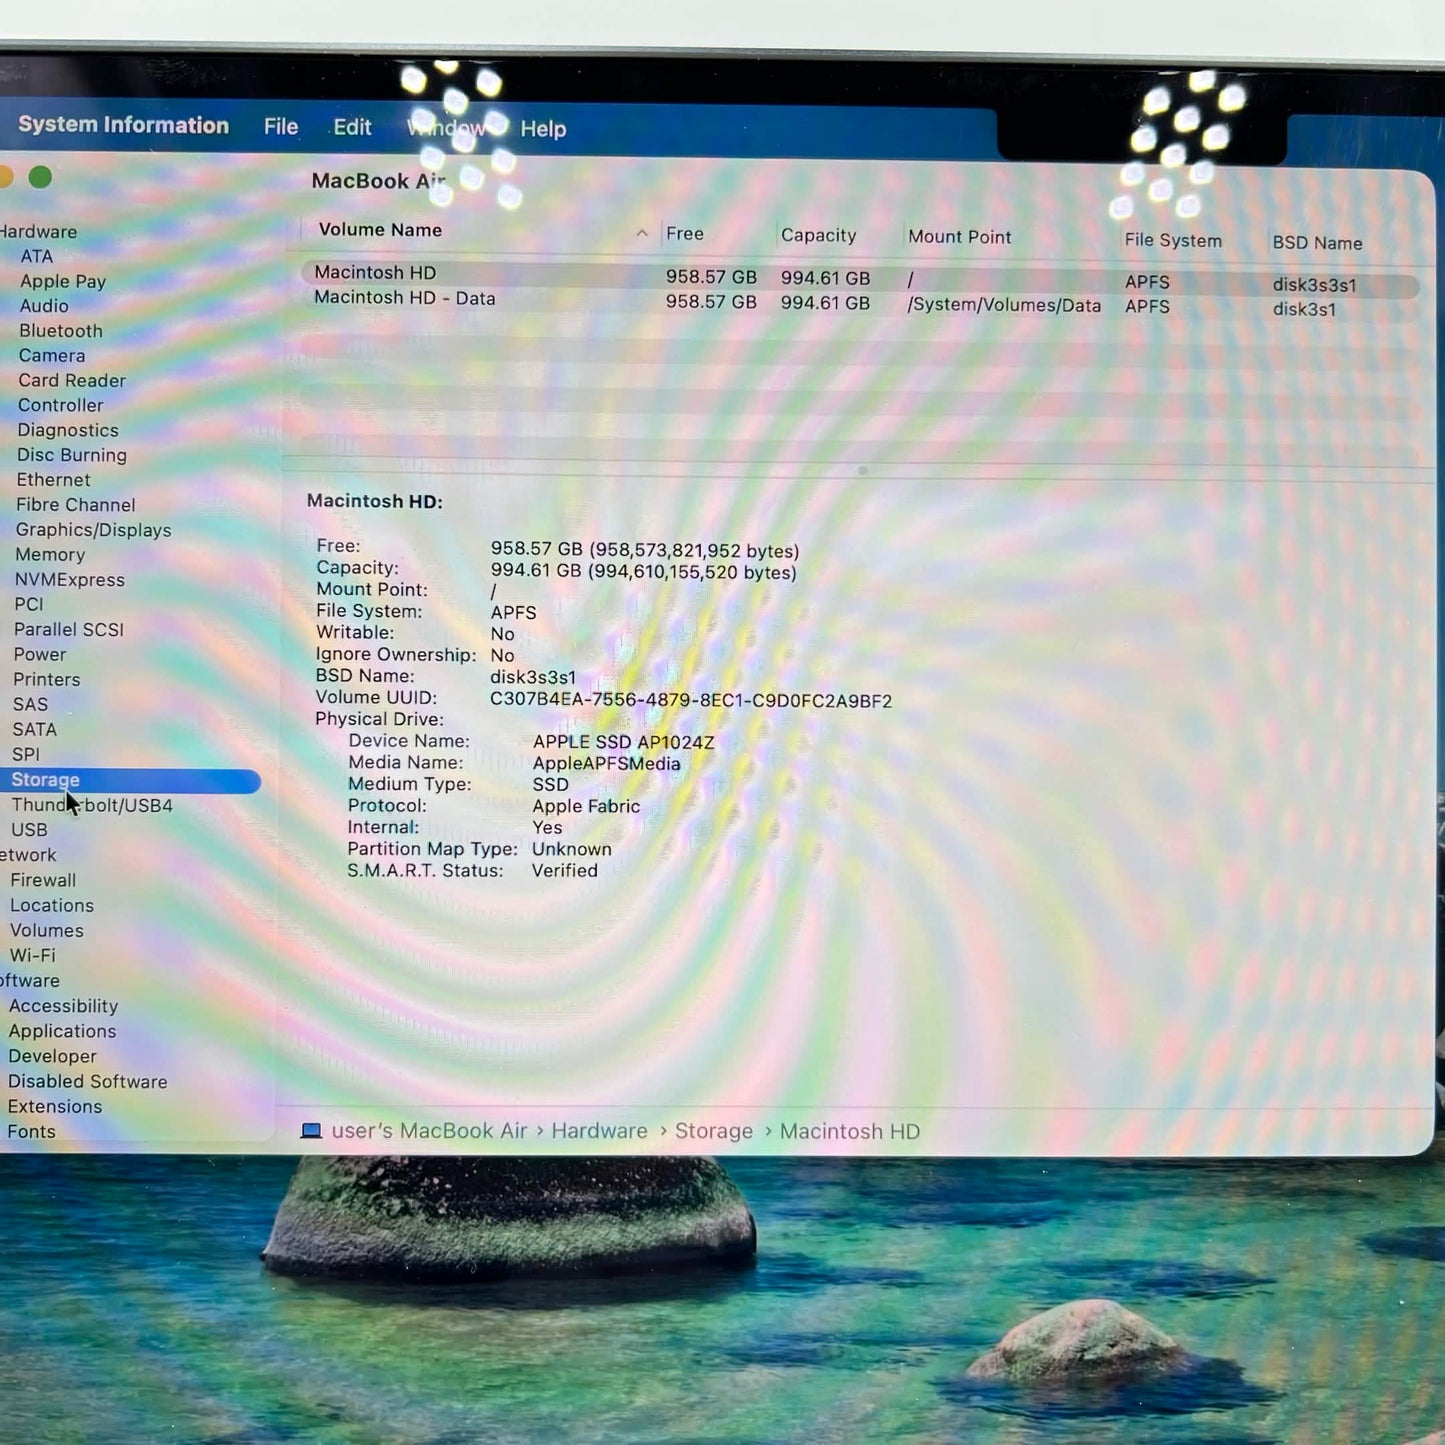Screen dimensions: 1445x1445
Task: Sort by the Mount Point column header
Action: click(960, 237)
